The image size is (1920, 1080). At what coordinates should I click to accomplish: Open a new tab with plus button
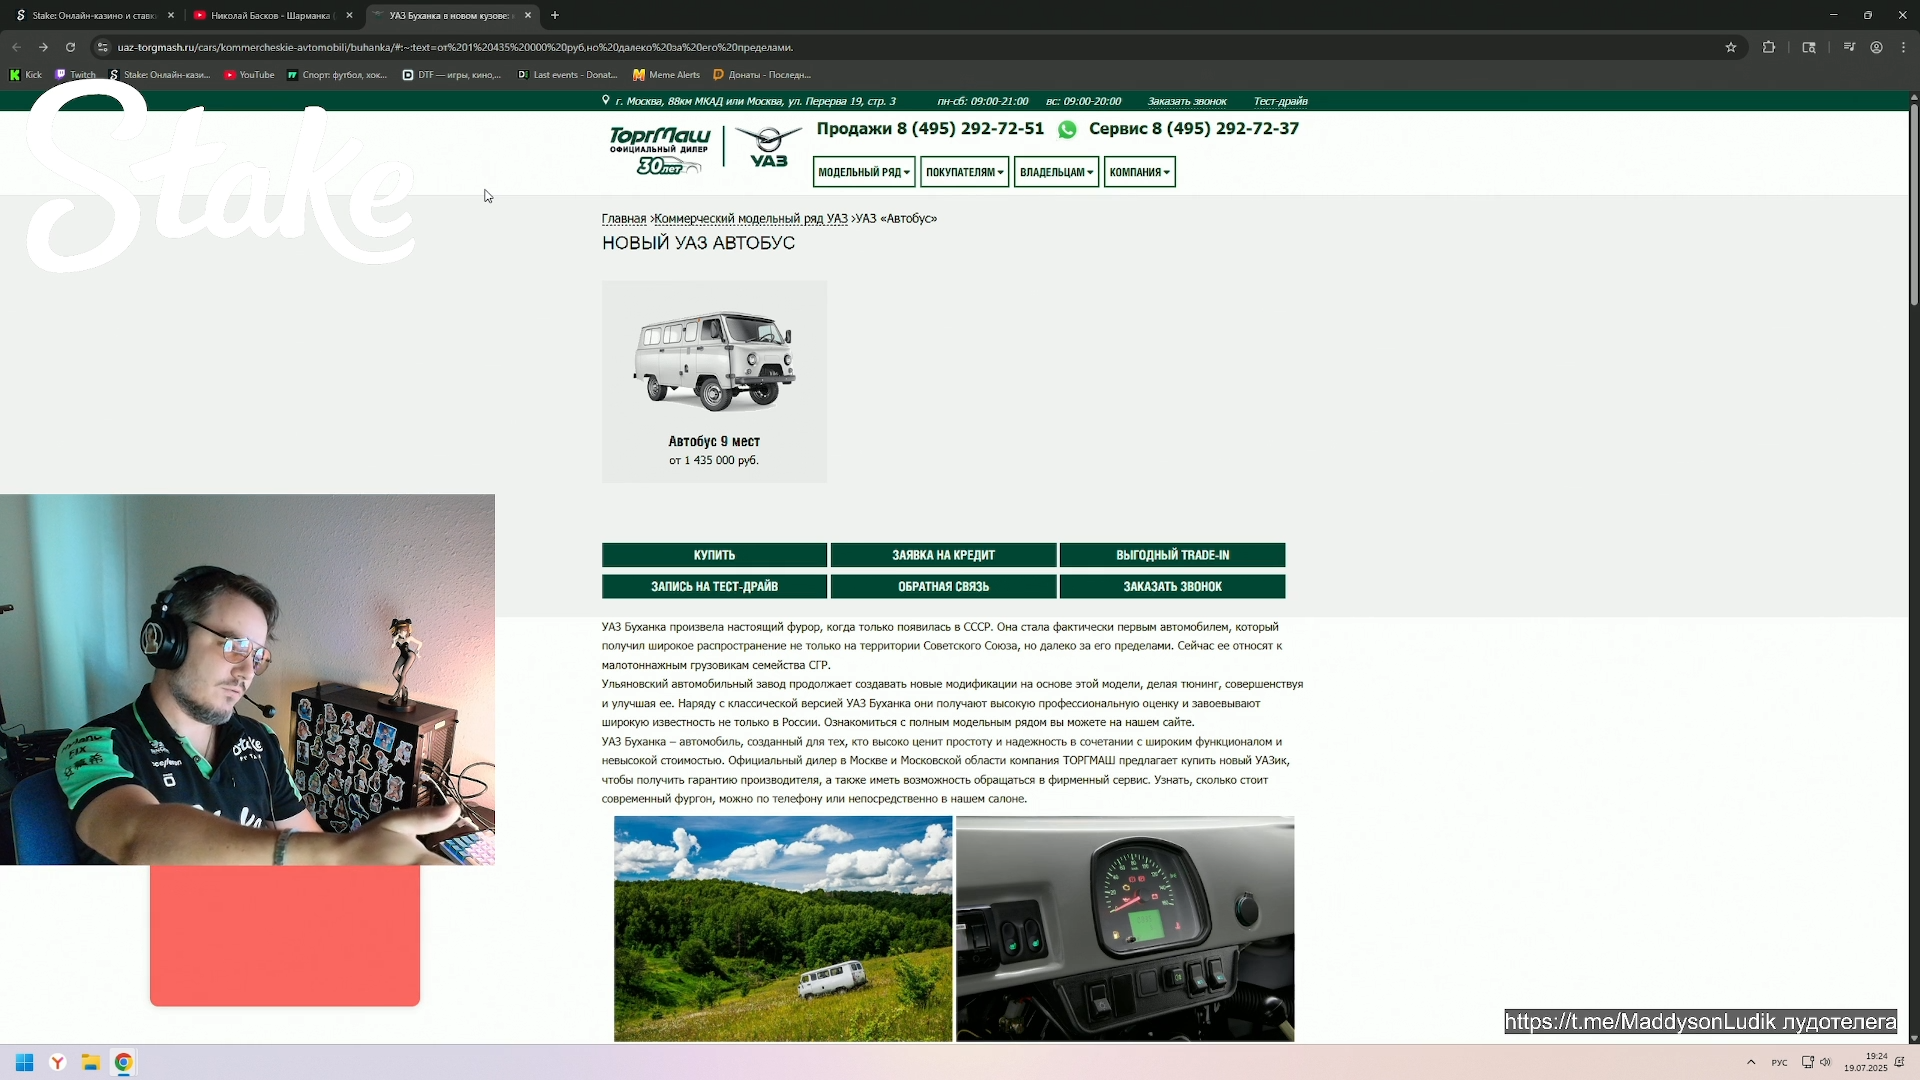click(555, 15)
